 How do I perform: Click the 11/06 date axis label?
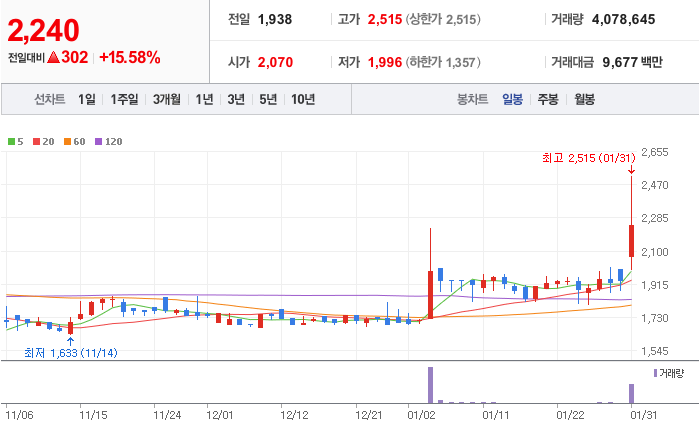coord(19,415)
